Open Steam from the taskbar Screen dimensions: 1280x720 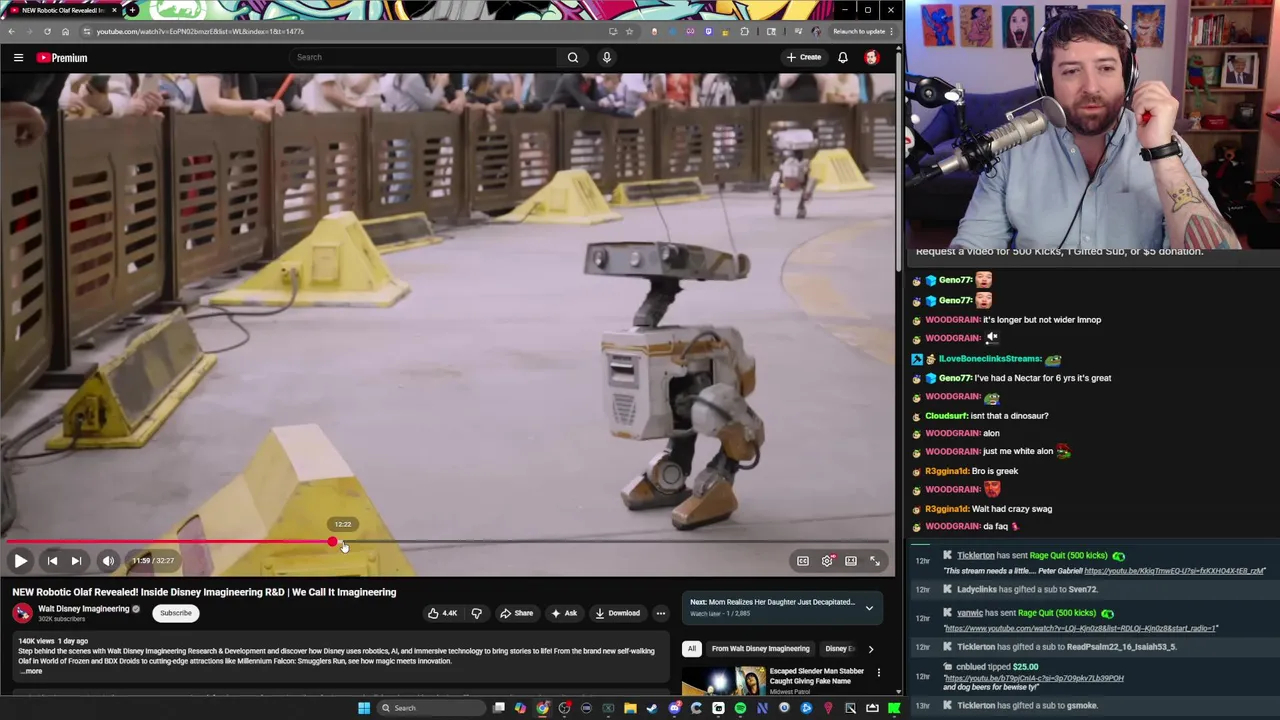point(652,708)
